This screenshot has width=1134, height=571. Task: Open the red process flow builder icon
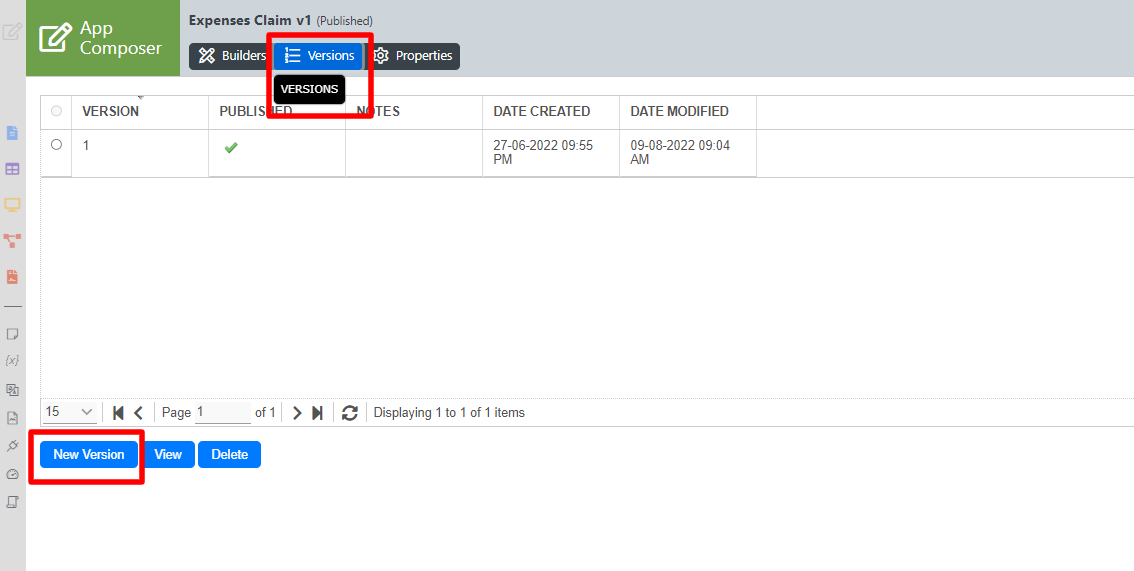(12, 240)
